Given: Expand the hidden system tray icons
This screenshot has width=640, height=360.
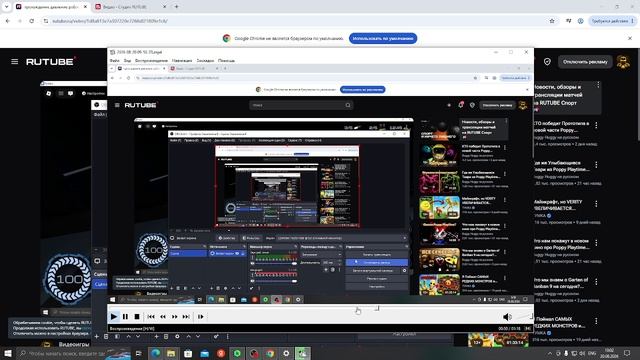Looking at the screenshot, I should tap(549, 353).
